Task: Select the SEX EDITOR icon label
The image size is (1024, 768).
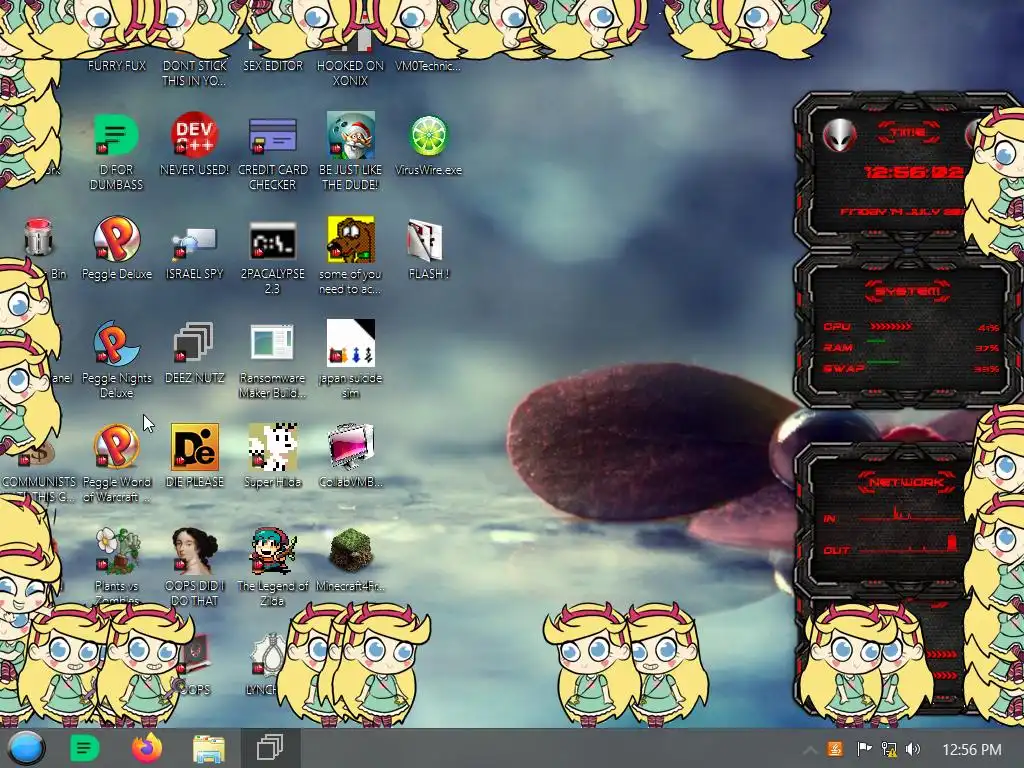Action: [272, 65]
